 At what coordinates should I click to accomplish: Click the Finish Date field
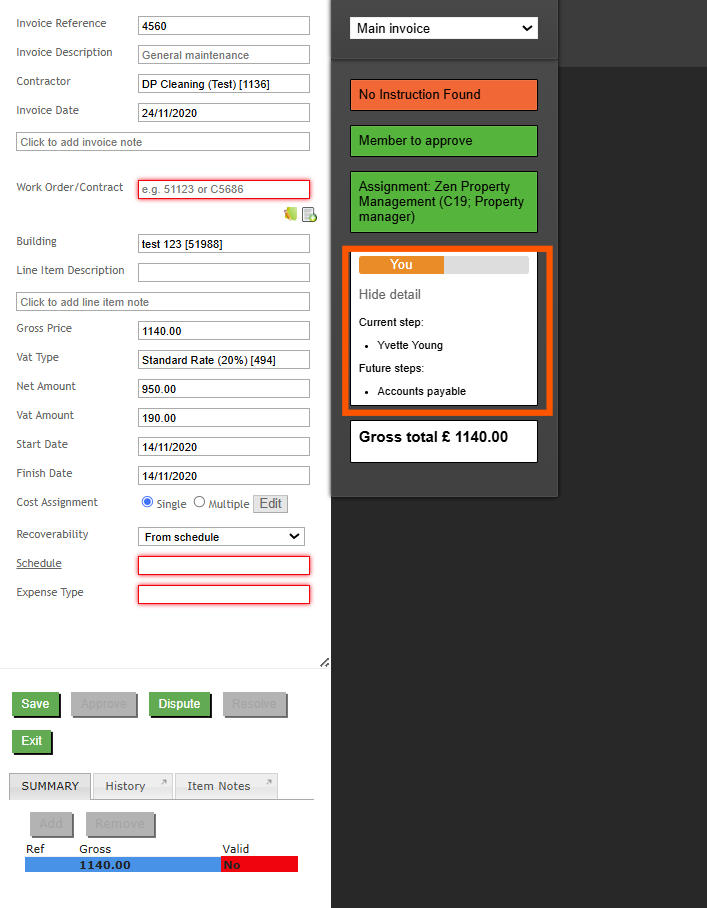coord(224,475)
